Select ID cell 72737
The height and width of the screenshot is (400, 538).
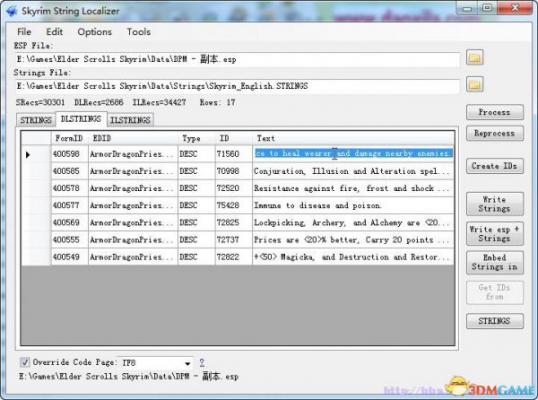pyautogui.click(x=234, y=240)
